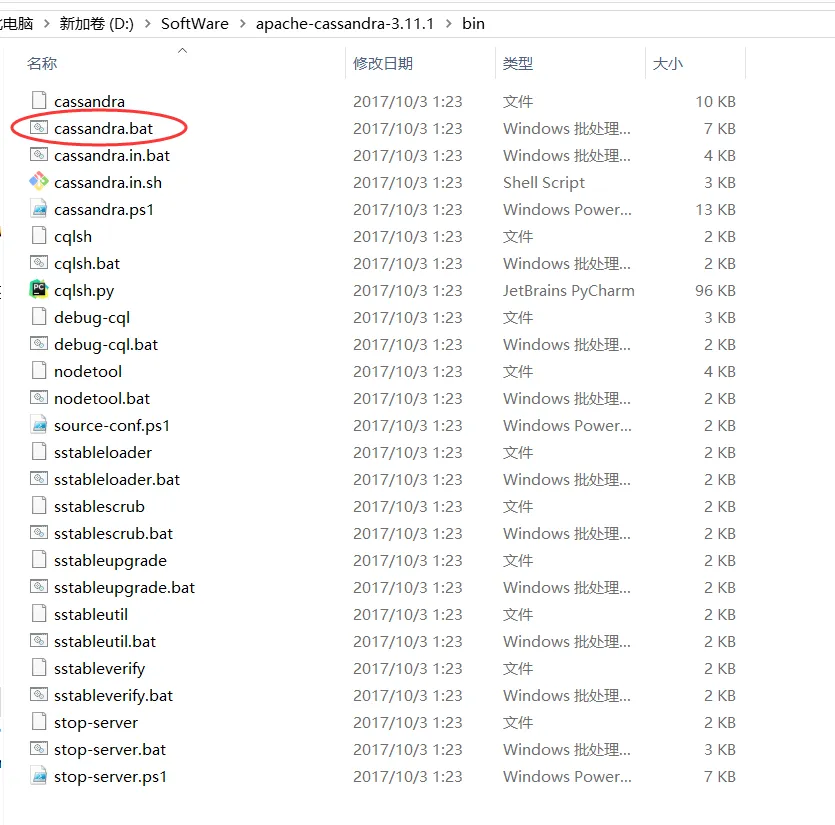
Task: Click the cassandra.in.bat file icon
Action: pos(39,155)
